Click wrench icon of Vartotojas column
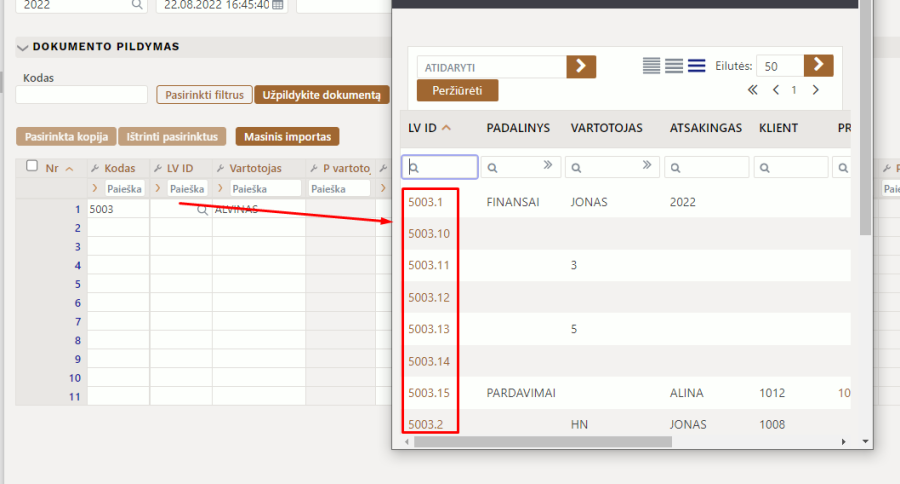Image resolution: width=900 pixels, height=484 pixels. tap(220, 168)
